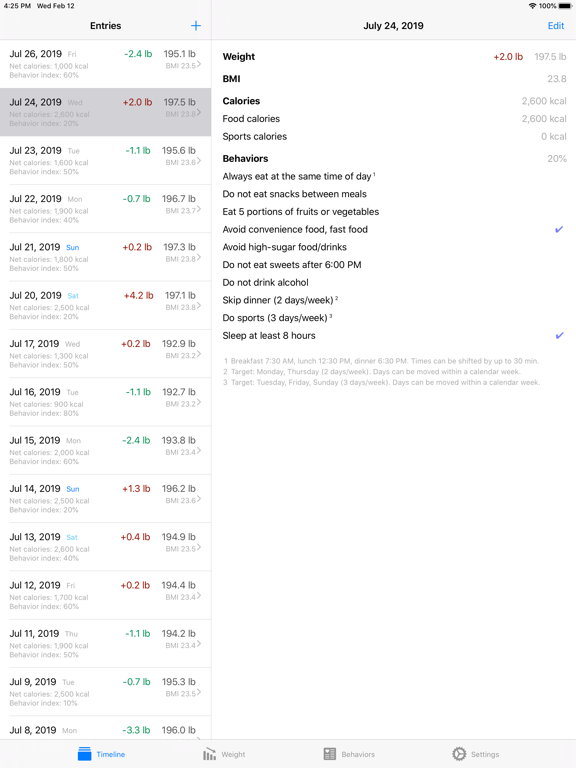Toggle checkmark for Sleep at least 8 hours

coord(559,336)
